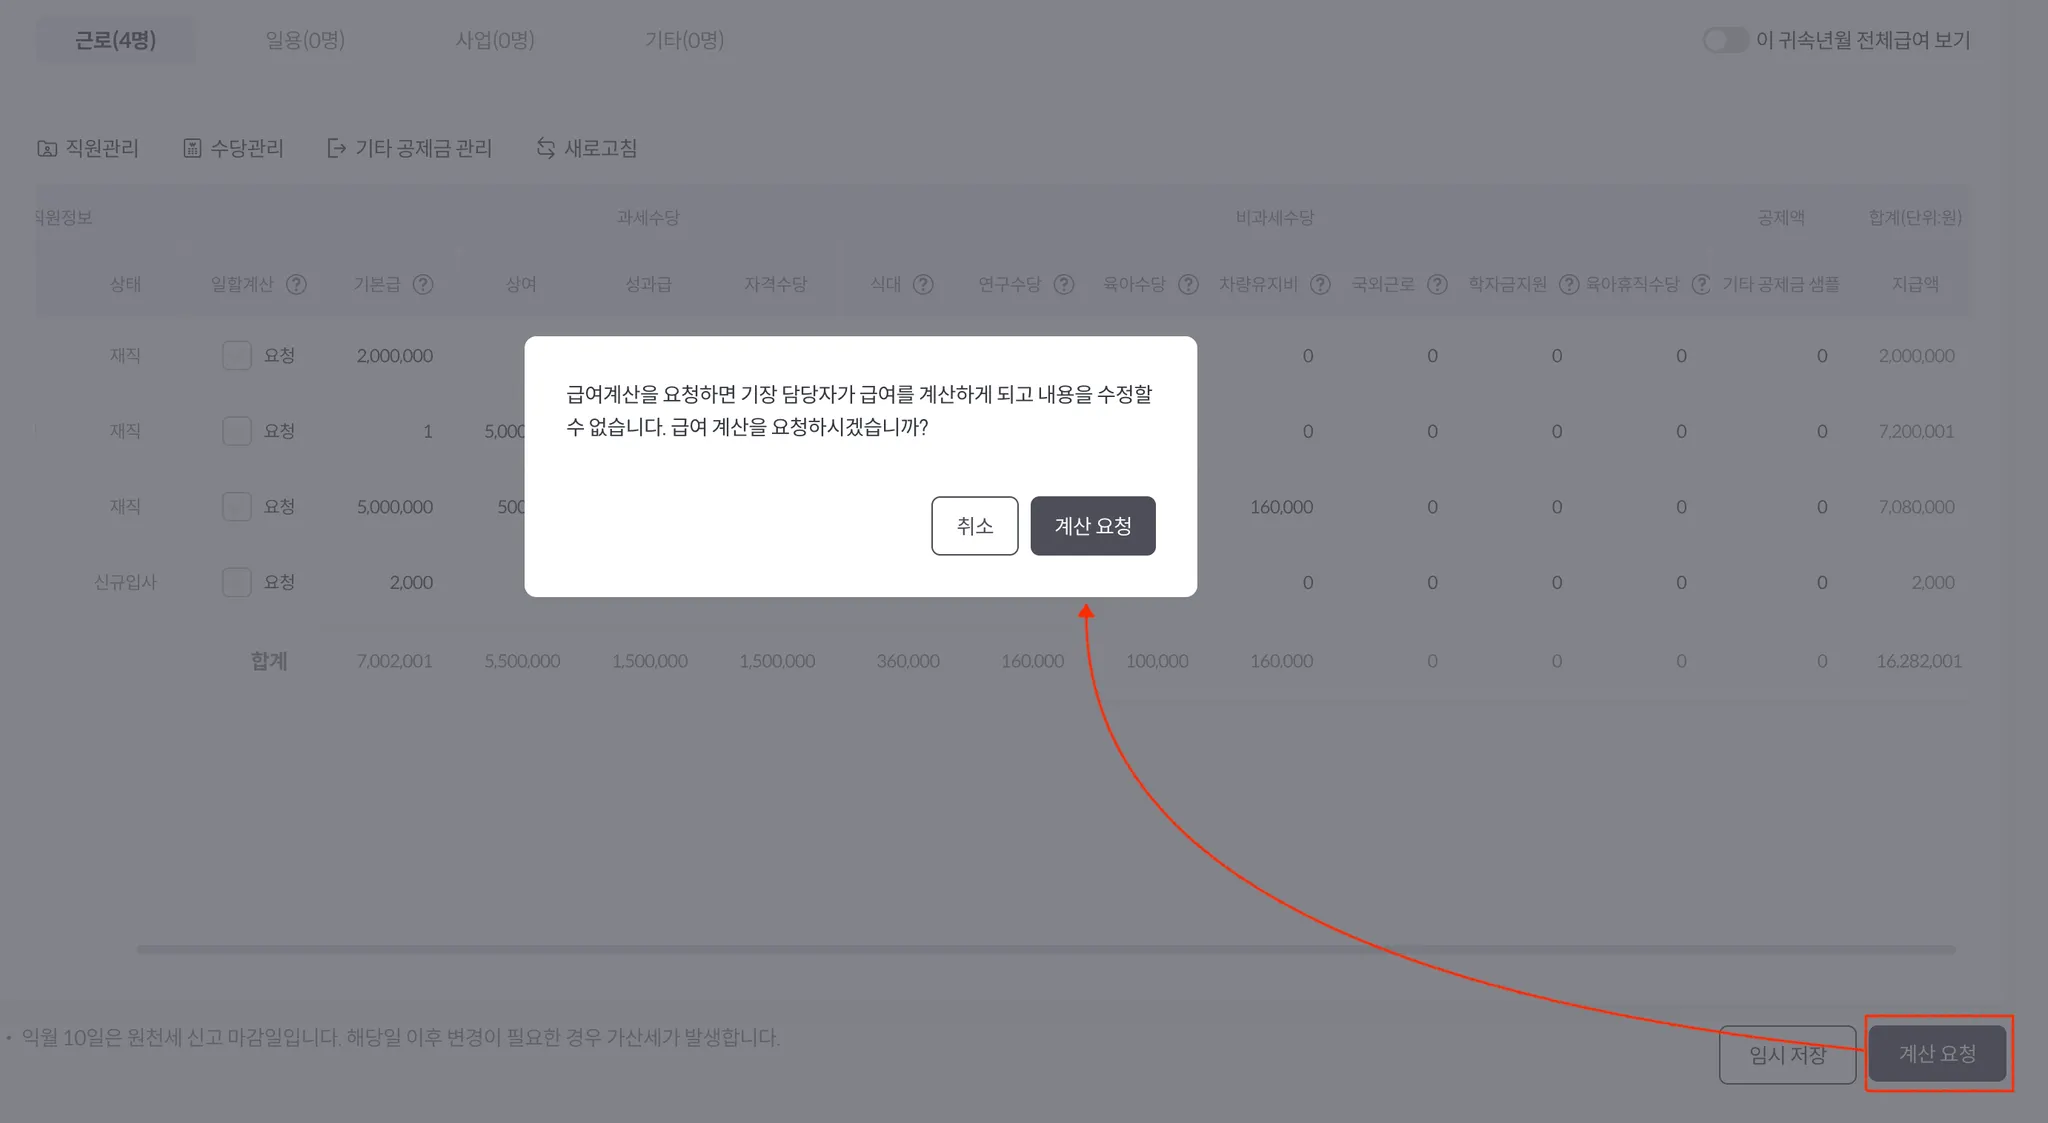2048x1123 pixels.
Task: Click 기타 공제금 관리 export icon
Action: pyautogui.click(x=337, y=149)
